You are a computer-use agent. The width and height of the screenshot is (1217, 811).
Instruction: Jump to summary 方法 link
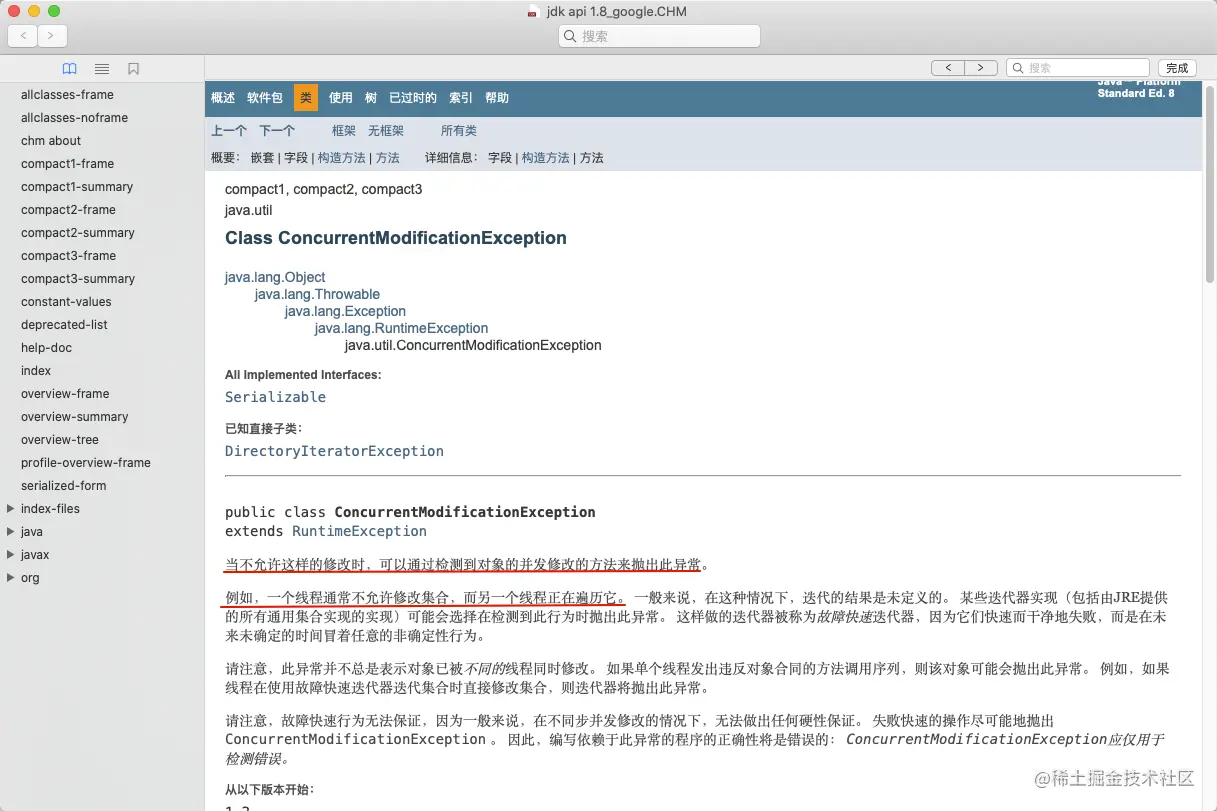tap(388, 158)
